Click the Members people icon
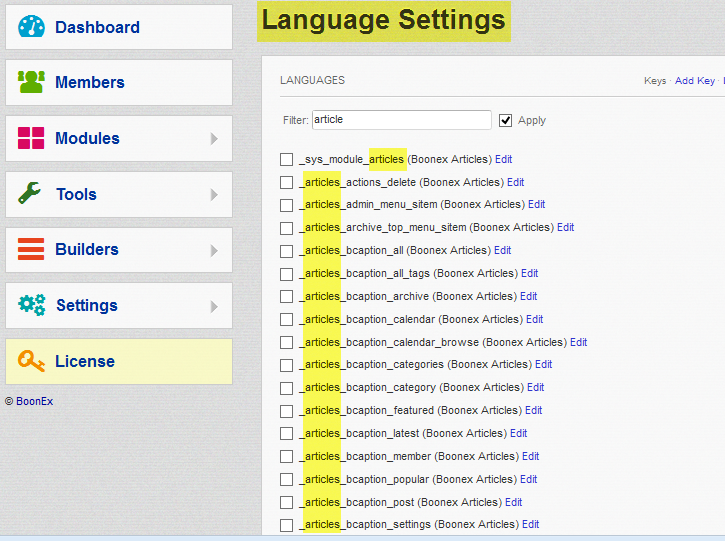 tap(32, 82)
